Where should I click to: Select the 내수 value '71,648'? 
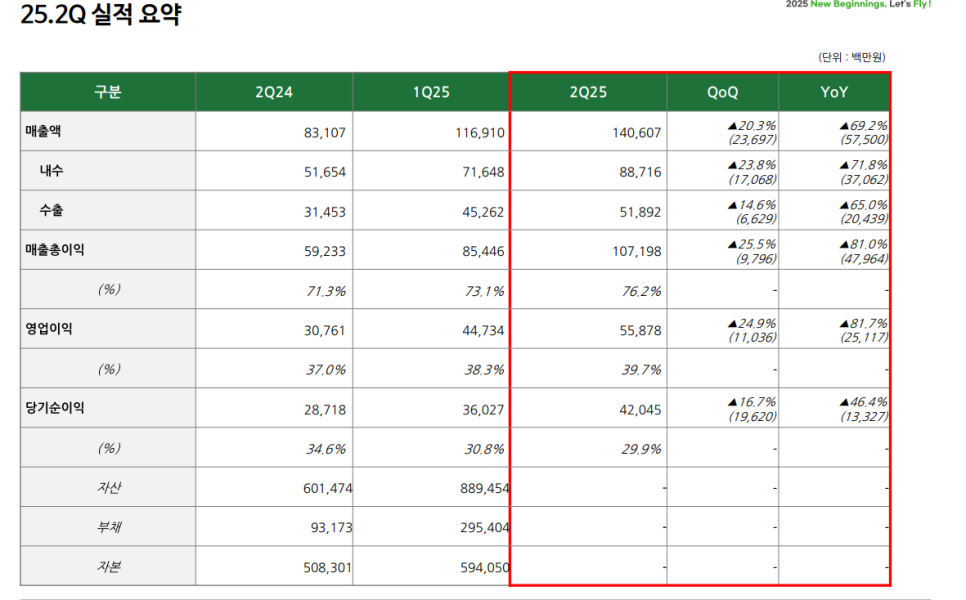tap(484, 172)
